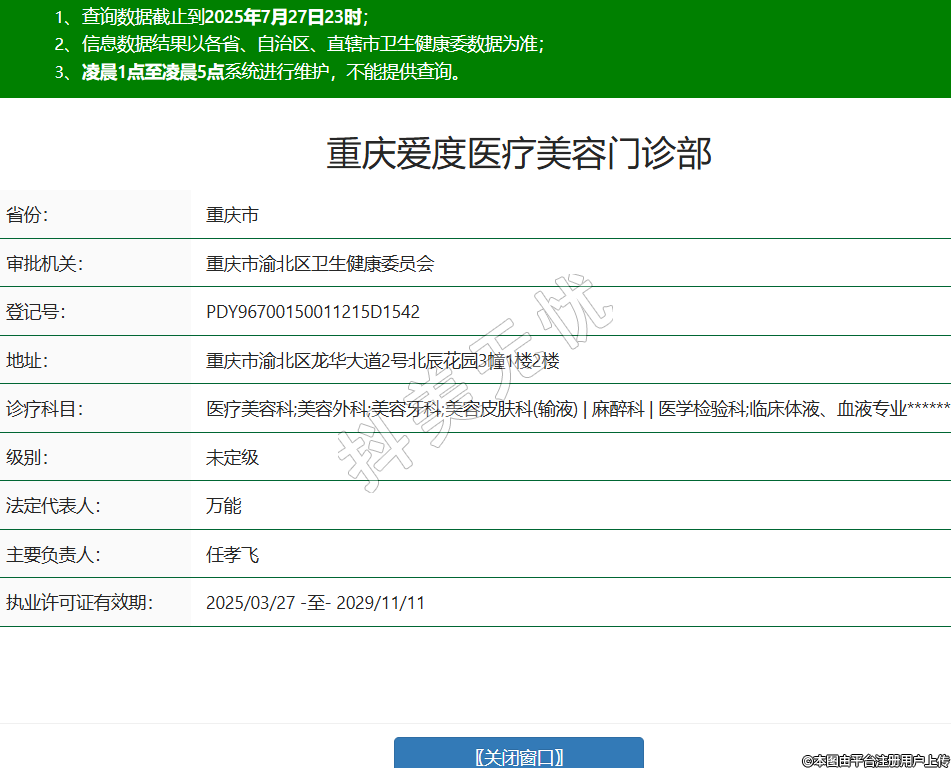The width and height of the screenshot is (951, 768).
Task: Click the 级别 row label
Action: pyautogui.click(x=27, y=458)
